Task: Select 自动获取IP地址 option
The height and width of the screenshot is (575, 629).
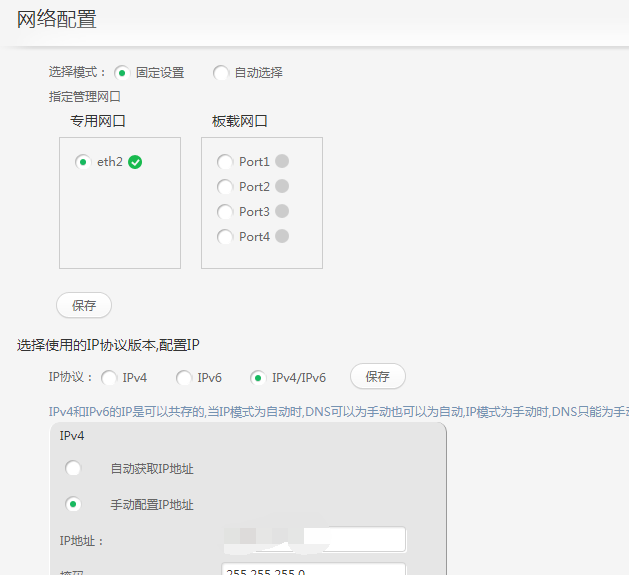Action: [x=73, y=468]
